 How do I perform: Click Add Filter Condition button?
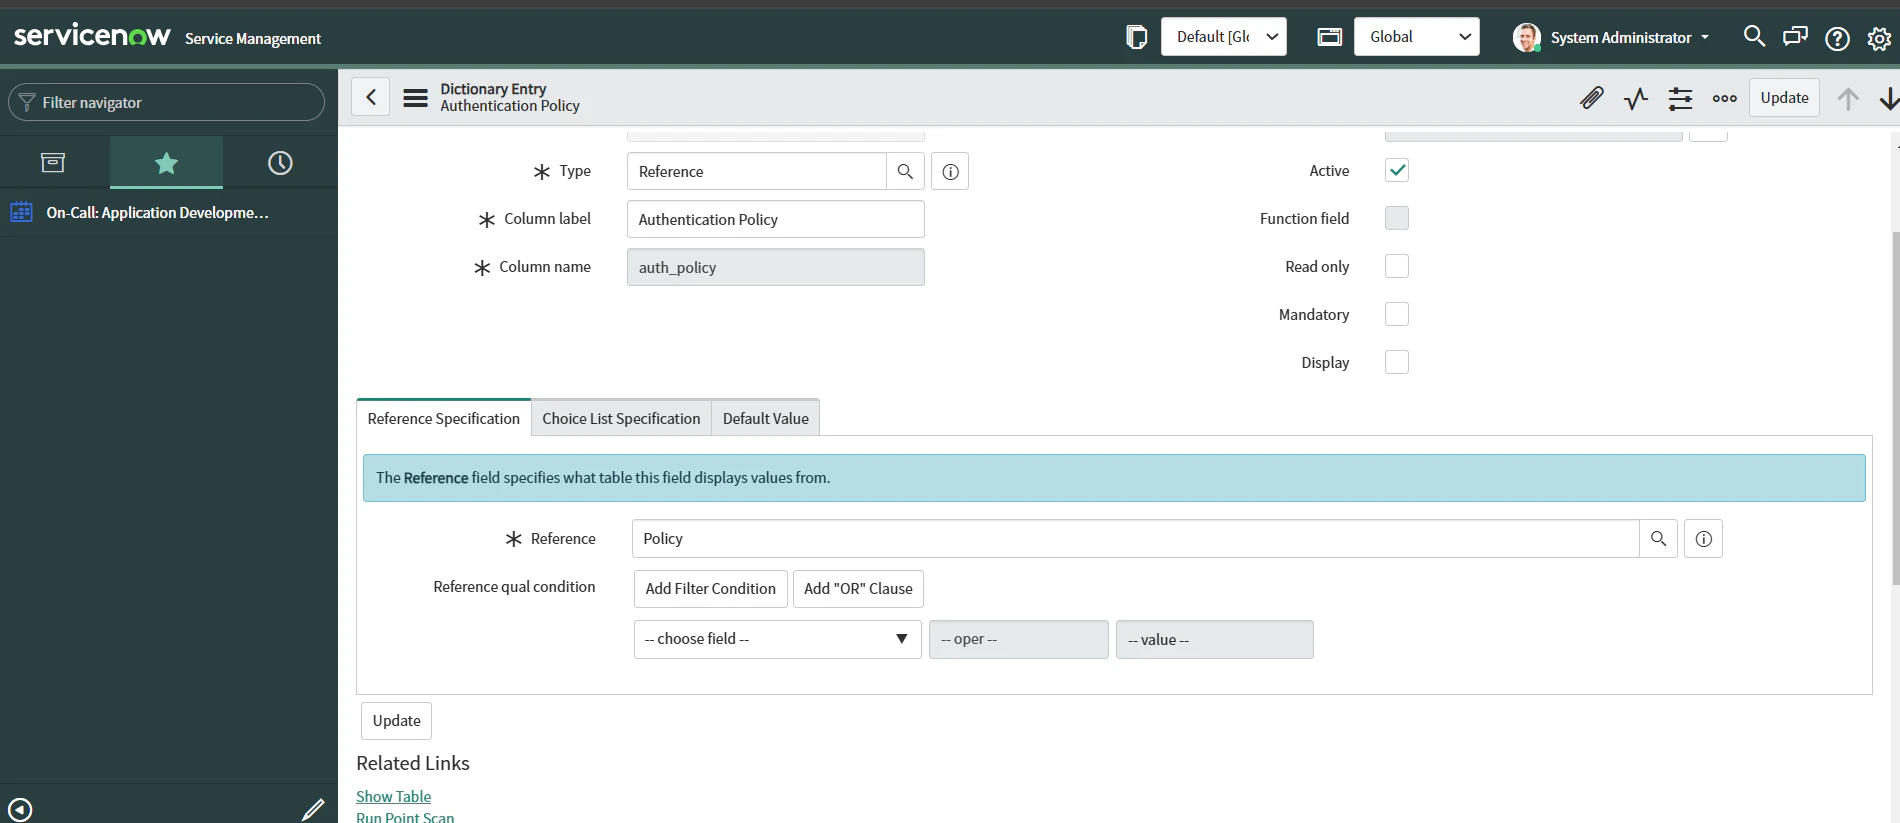(x=710, y=589)
